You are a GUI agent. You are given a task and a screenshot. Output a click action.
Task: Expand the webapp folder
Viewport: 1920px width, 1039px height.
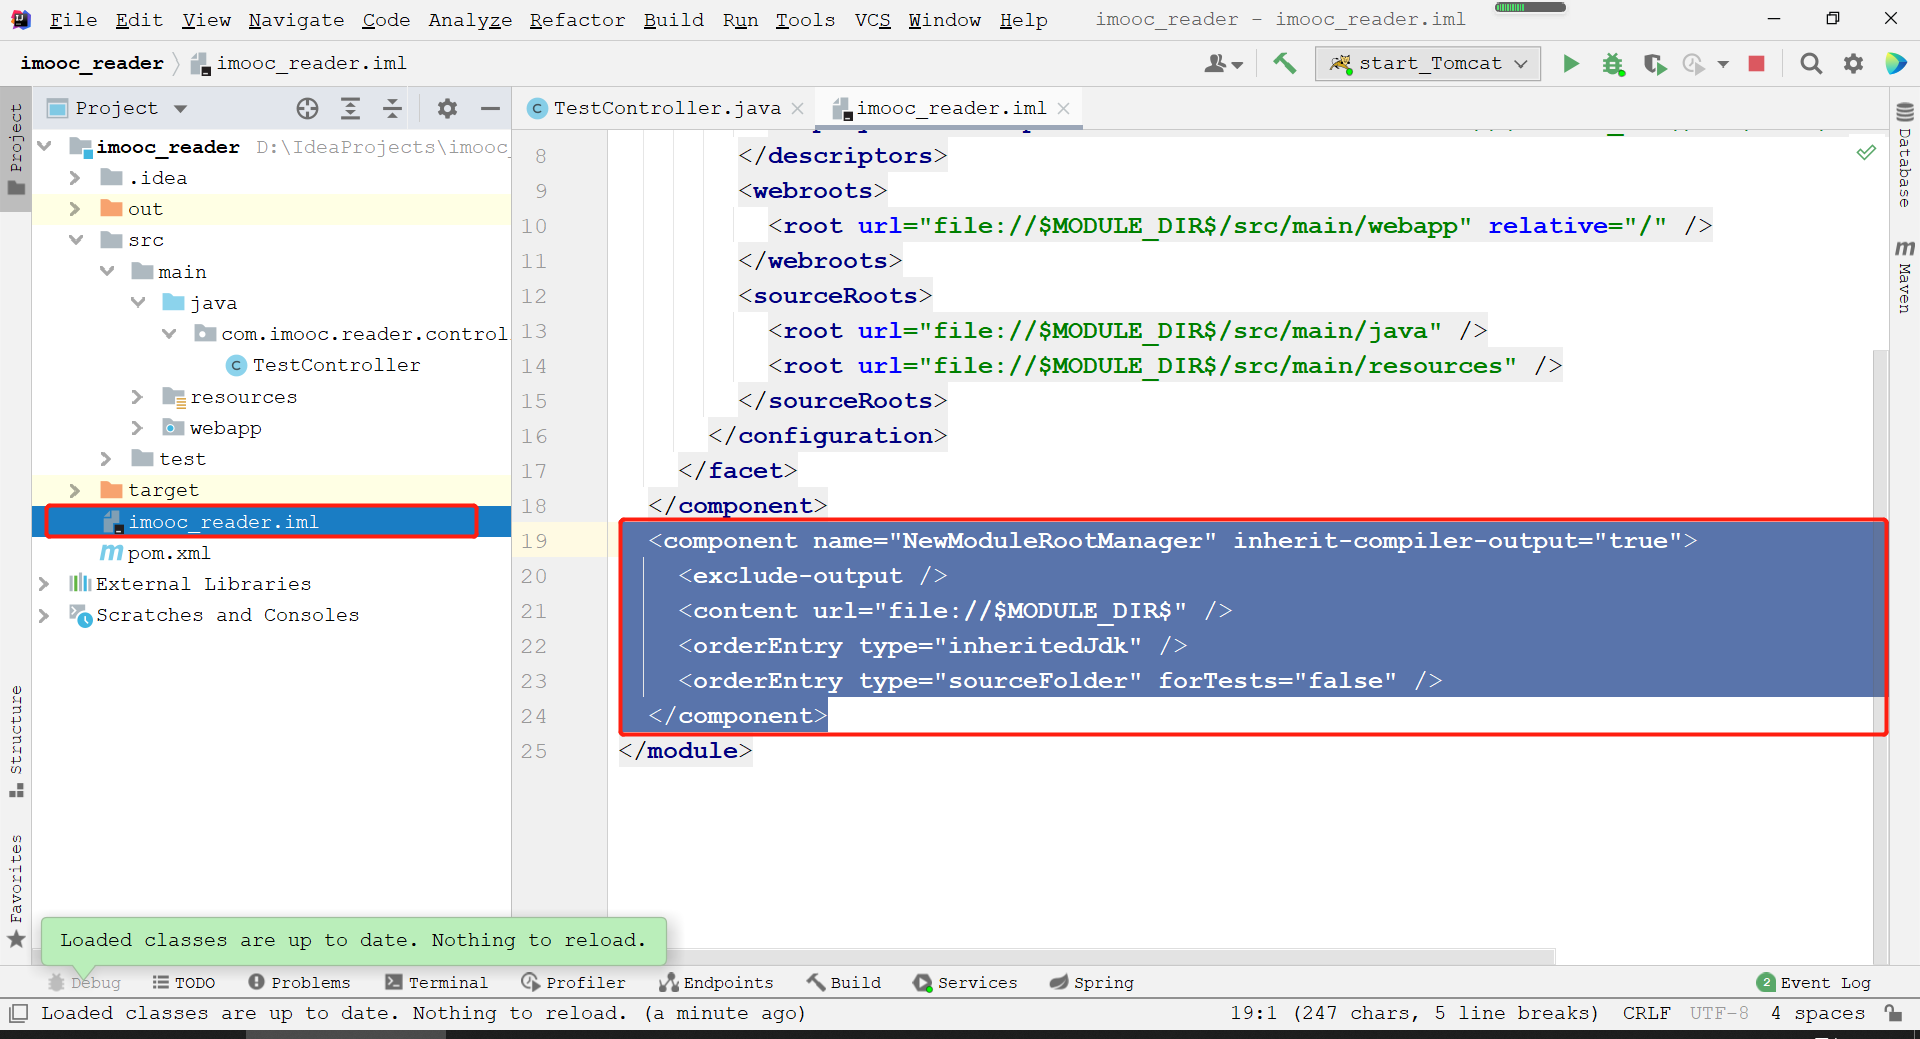137,428
